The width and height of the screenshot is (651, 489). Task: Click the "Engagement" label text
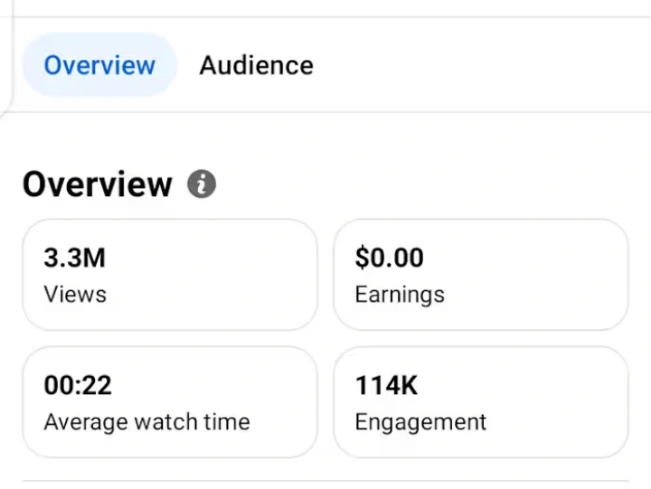coord(420,422)
